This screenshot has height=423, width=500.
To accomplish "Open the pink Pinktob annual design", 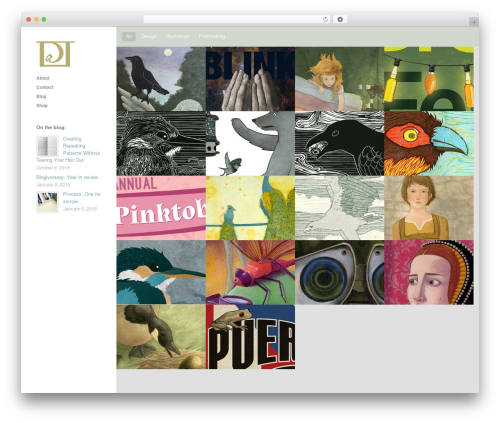I will pos(161,208).
